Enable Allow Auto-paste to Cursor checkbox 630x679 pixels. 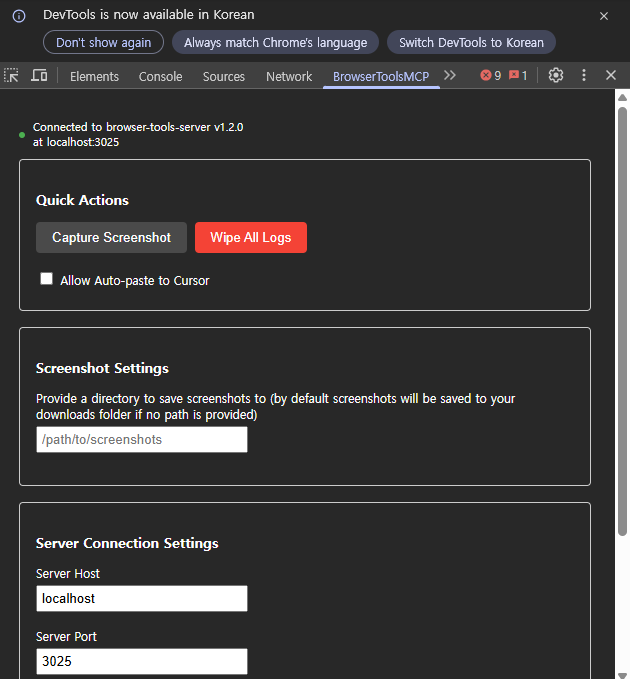click(x=46, y=278)
